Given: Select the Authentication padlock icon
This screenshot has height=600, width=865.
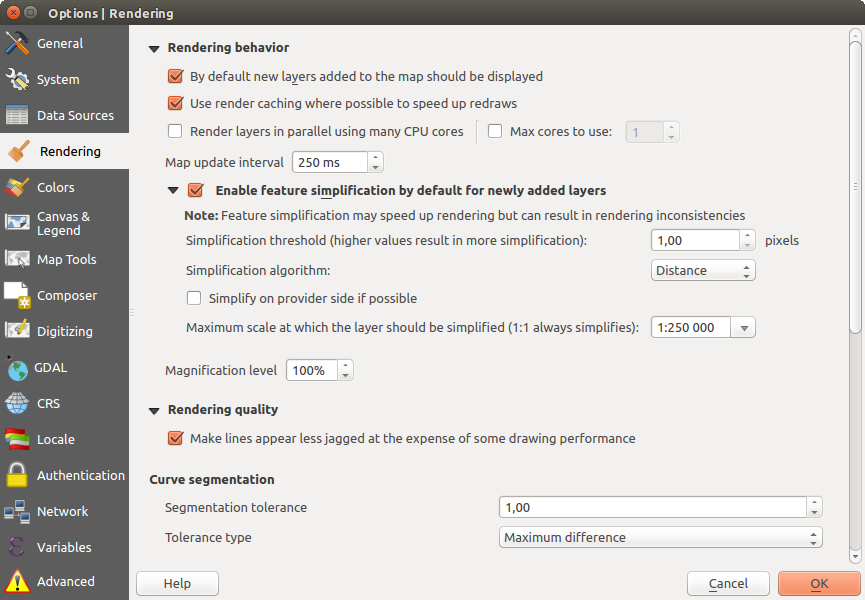Looking at the screenshot, I should tap(18, 476).
